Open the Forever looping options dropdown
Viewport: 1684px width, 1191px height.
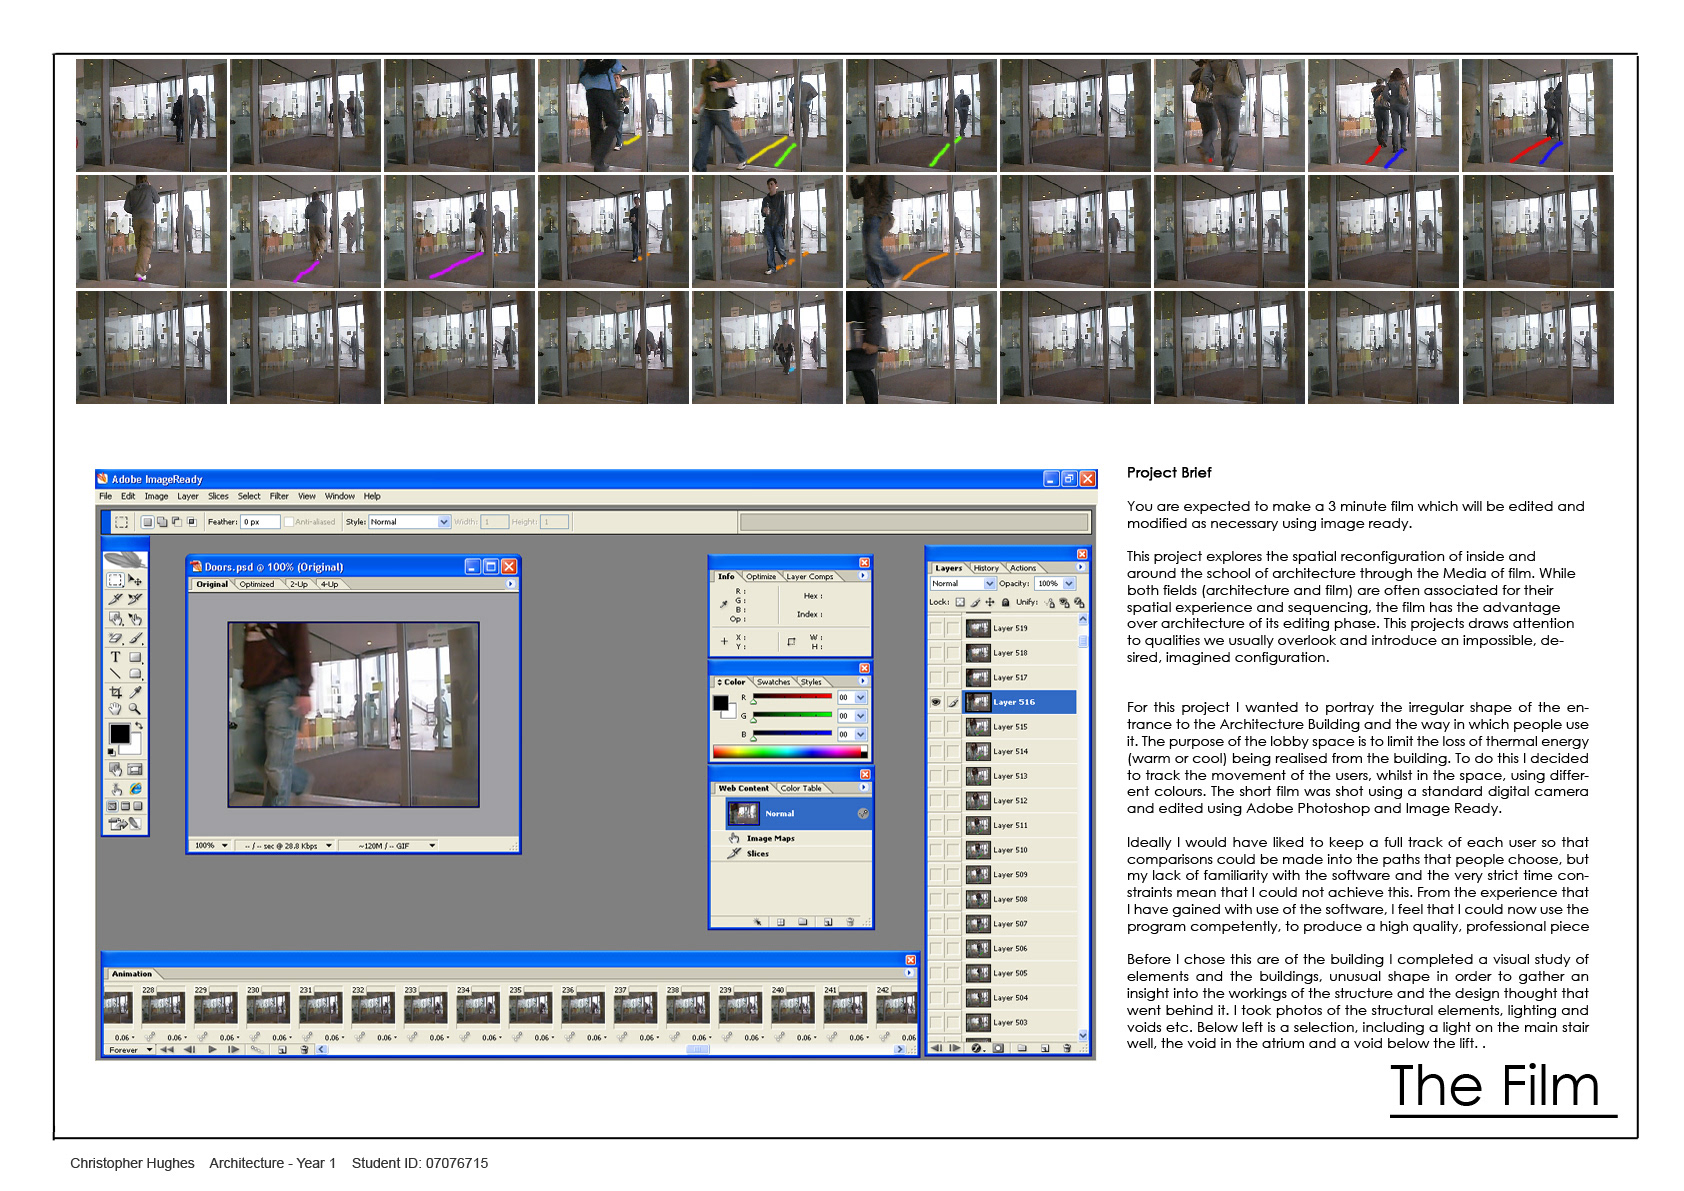131,1050
